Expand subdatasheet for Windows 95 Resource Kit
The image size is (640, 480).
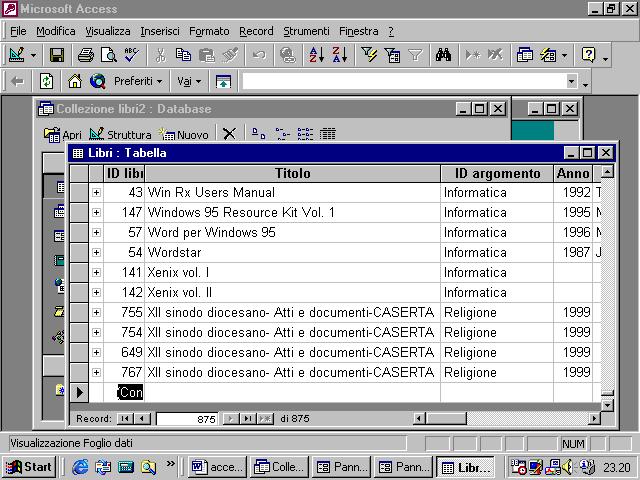click(x=96, y=212)
